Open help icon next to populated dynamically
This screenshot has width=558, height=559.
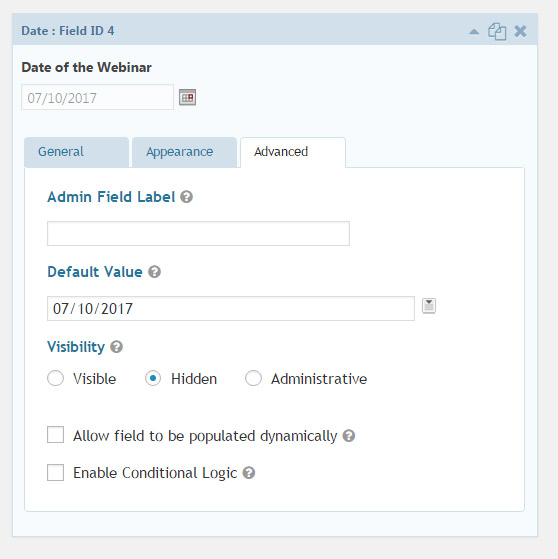pos(348,436)
